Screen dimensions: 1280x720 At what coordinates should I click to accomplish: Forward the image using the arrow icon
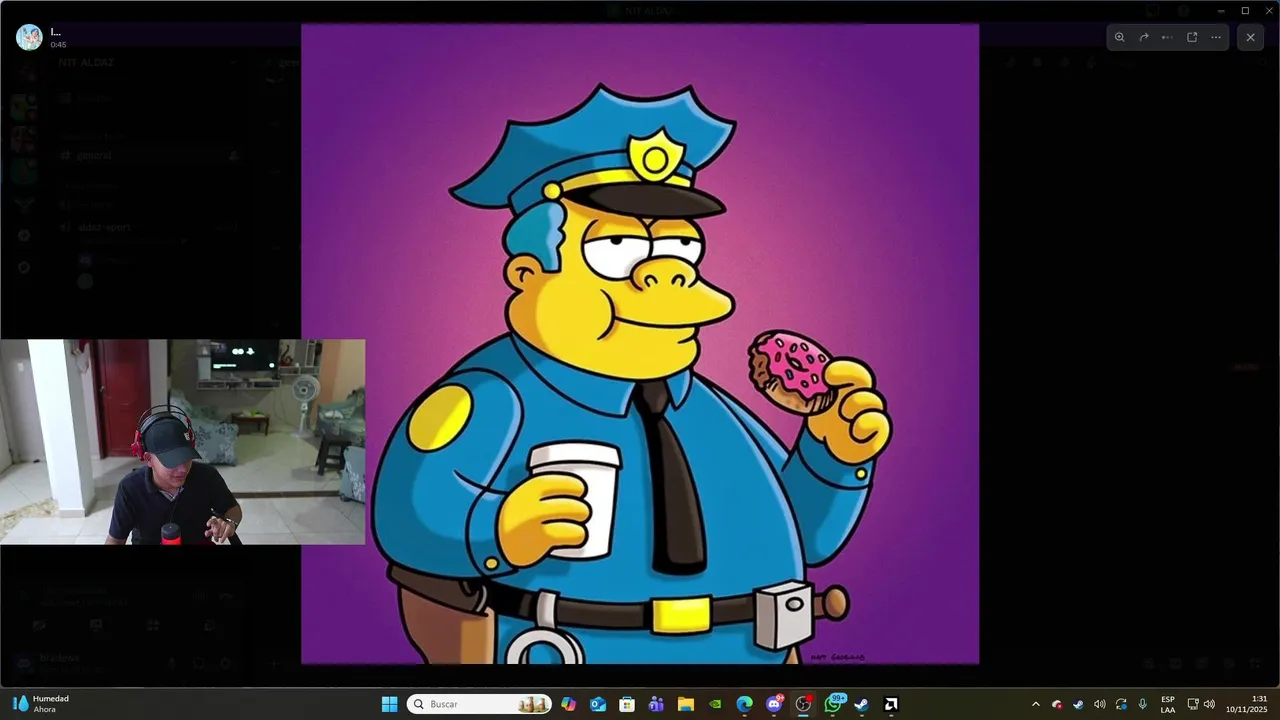1144,37
